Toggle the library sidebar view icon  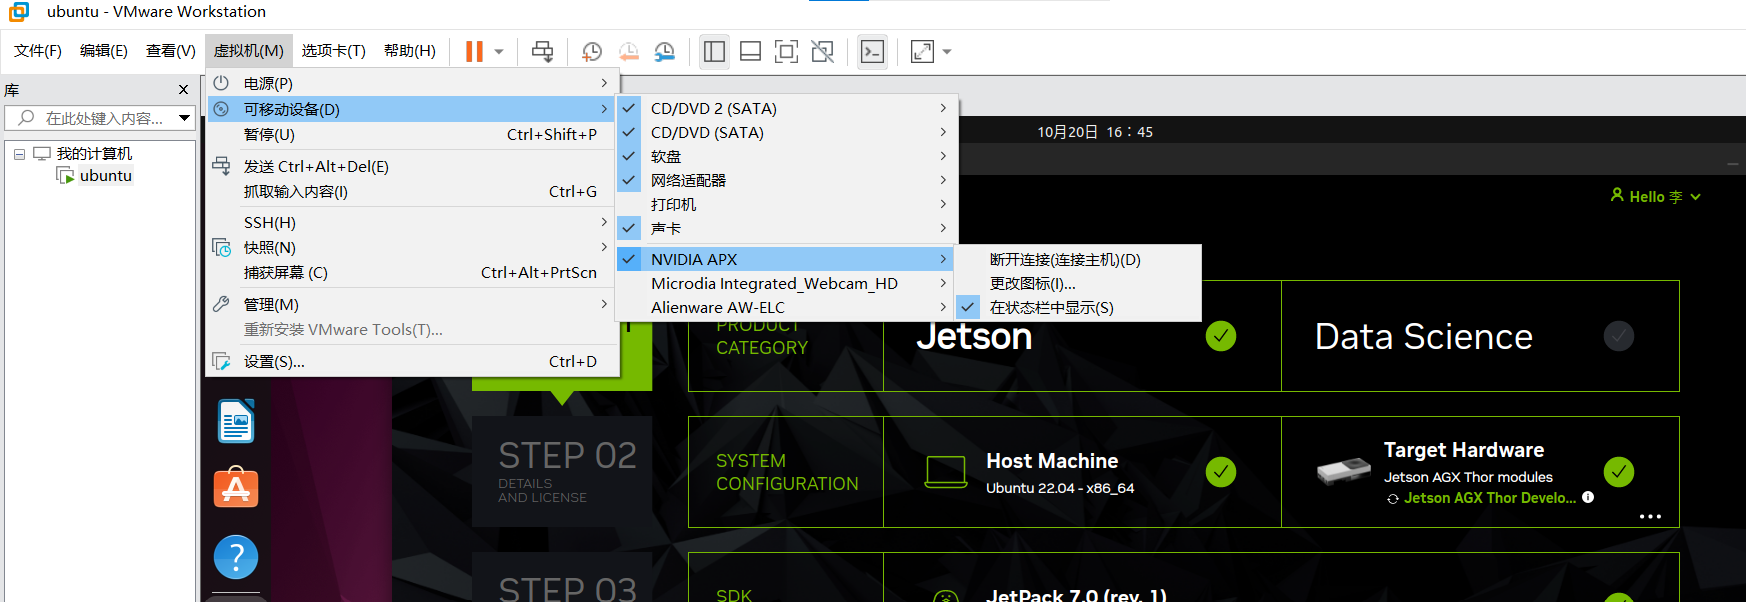[714, 51]
